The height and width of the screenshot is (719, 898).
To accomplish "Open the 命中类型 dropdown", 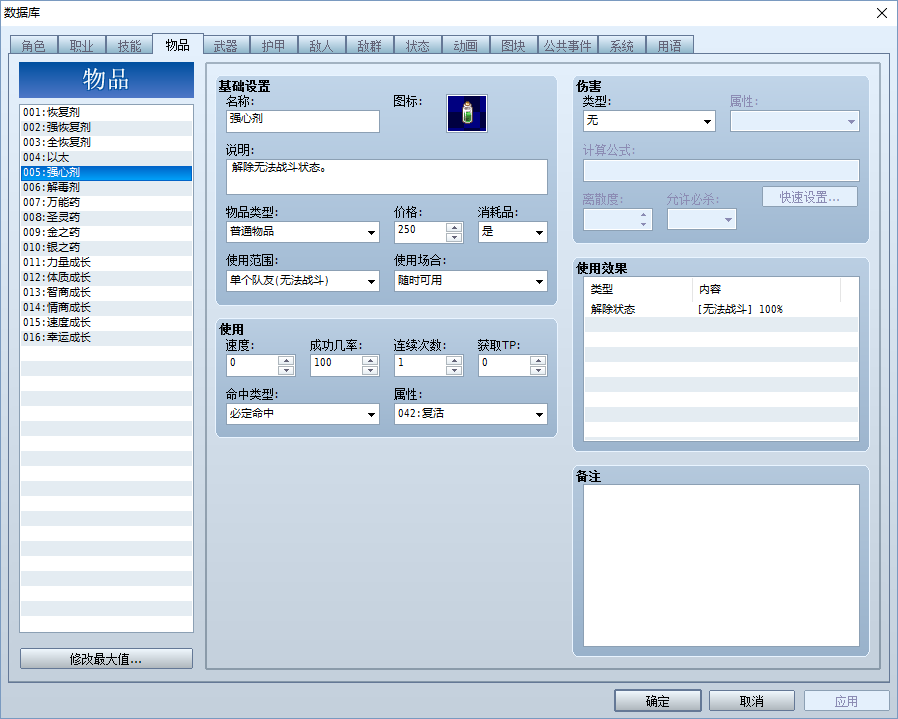I will (x=302, y=414).
